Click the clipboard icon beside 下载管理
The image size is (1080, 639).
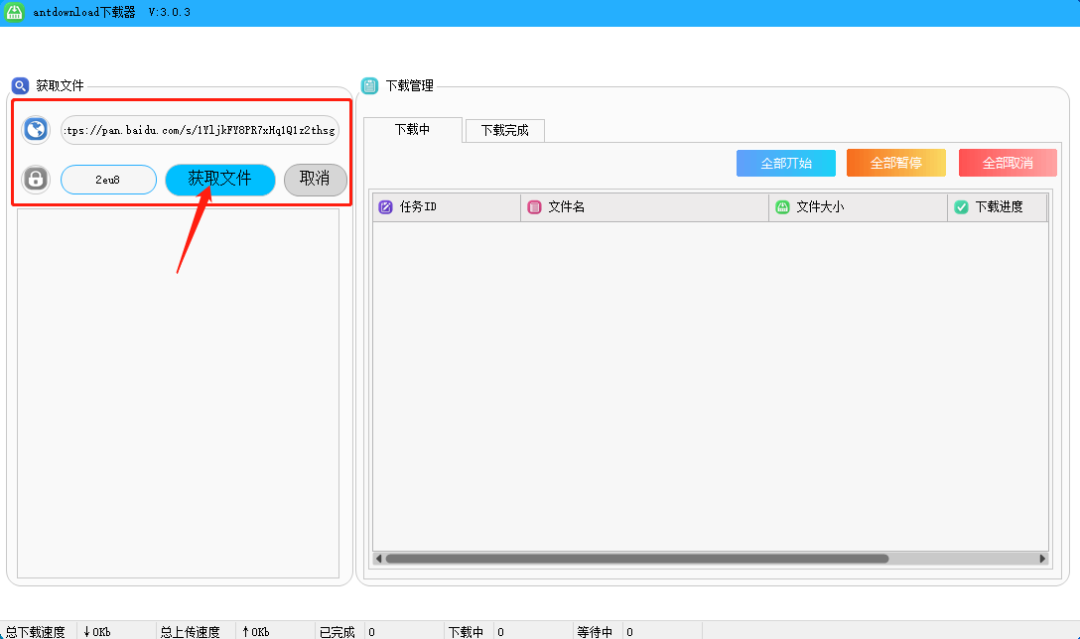(x=370, y=86)
